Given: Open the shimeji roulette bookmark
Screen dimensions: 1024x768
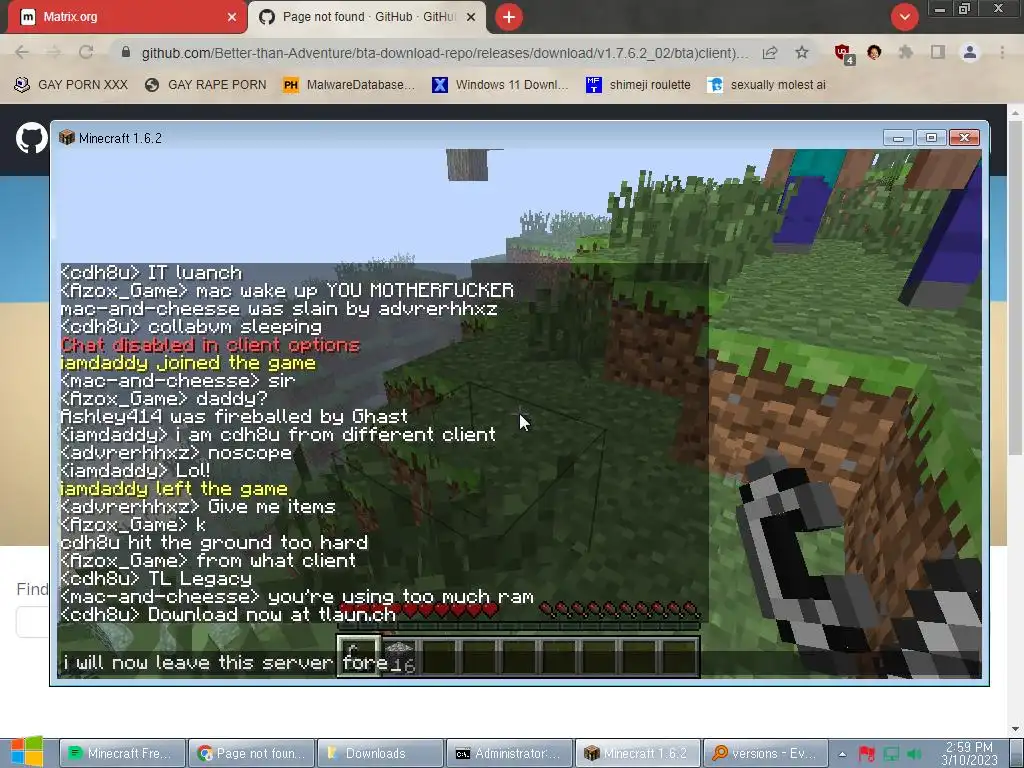Looking at the screenshot, I should 638,85.
